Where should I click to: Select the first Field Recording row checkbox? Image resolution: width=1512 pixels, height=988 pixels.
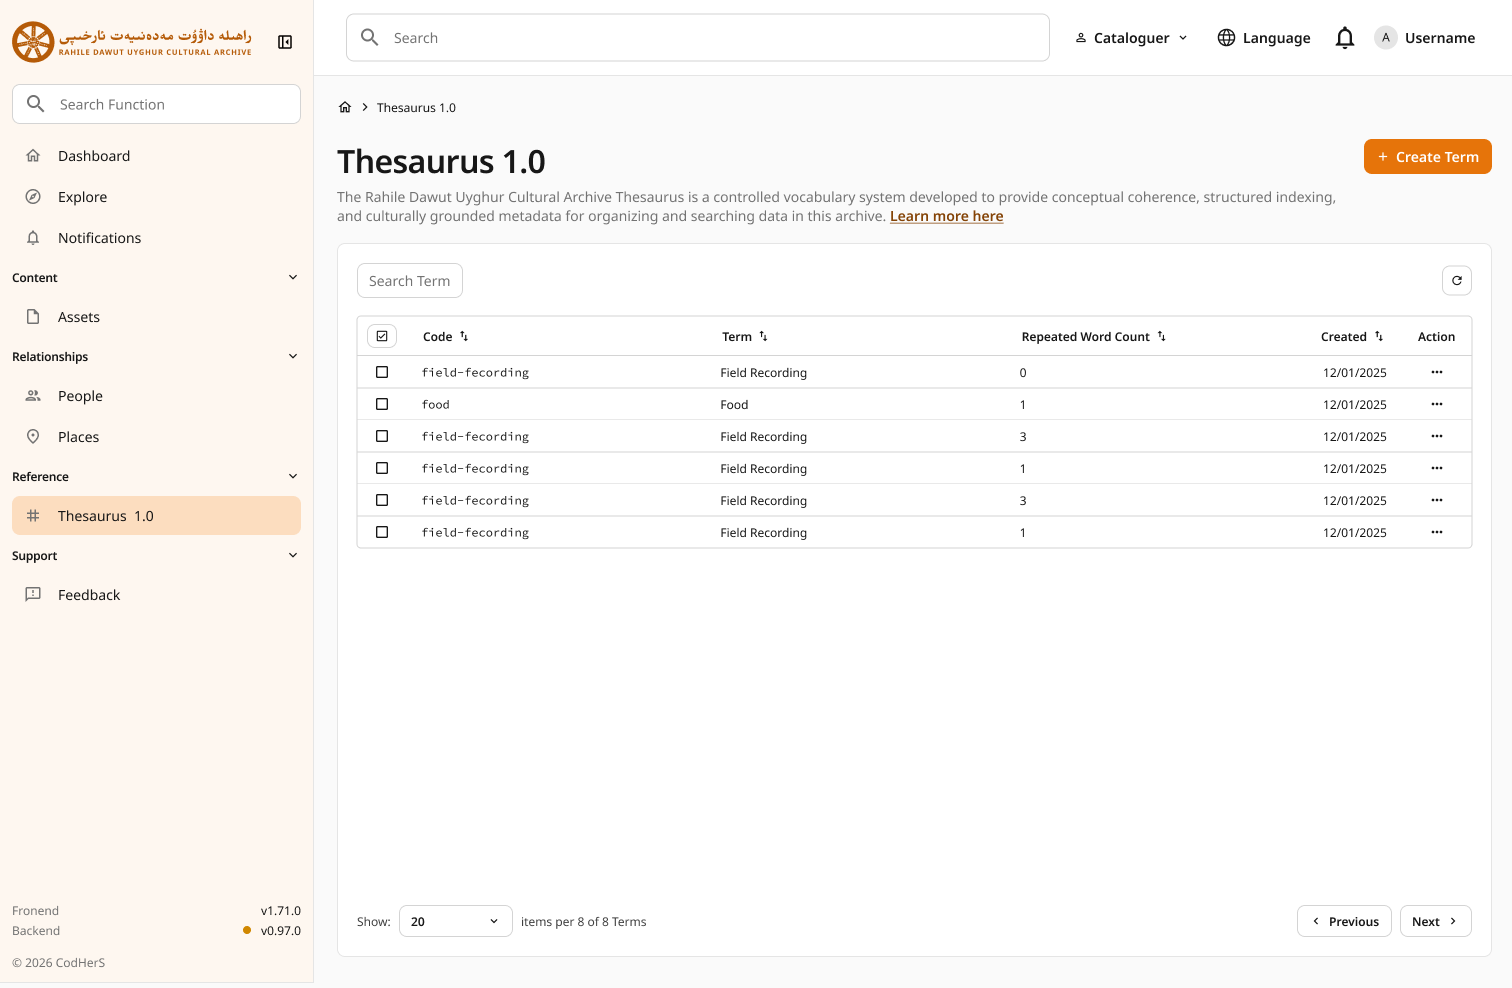382,372
